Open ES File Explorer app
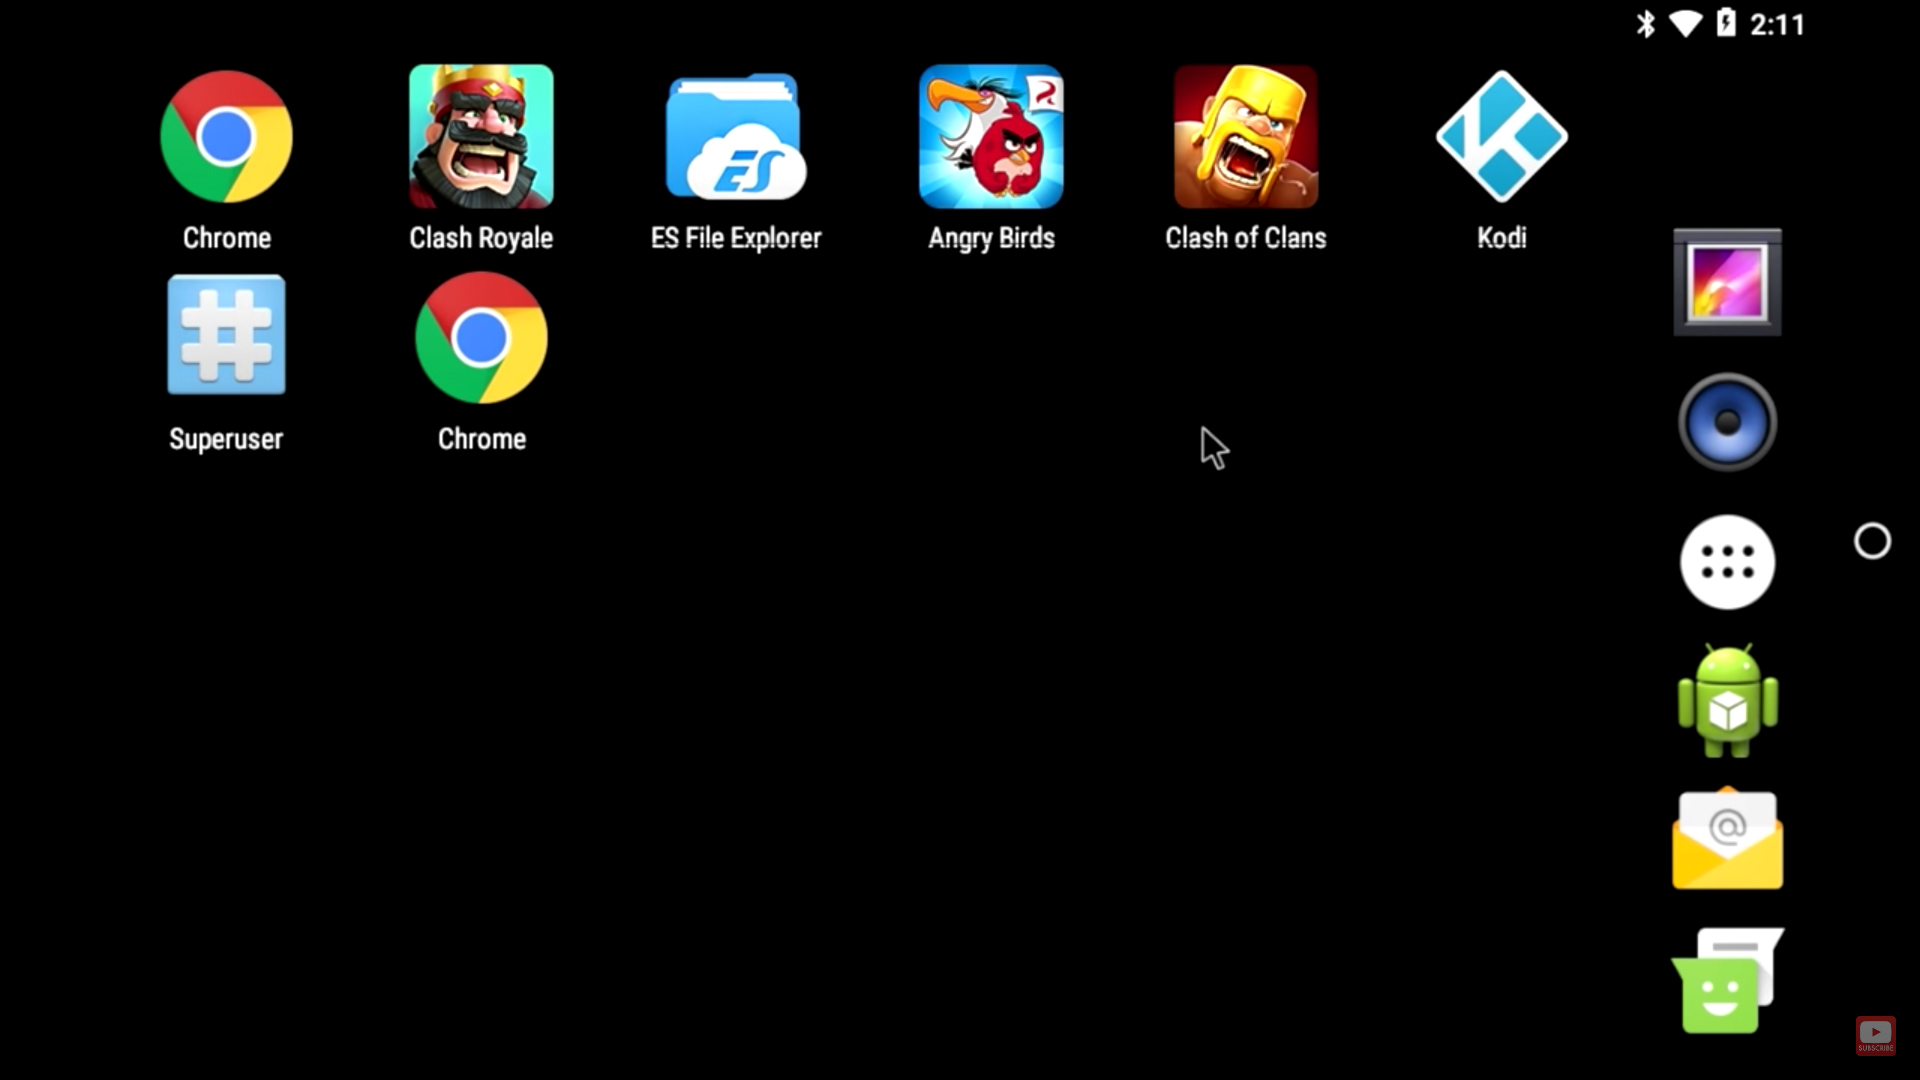 pos(736,136)
